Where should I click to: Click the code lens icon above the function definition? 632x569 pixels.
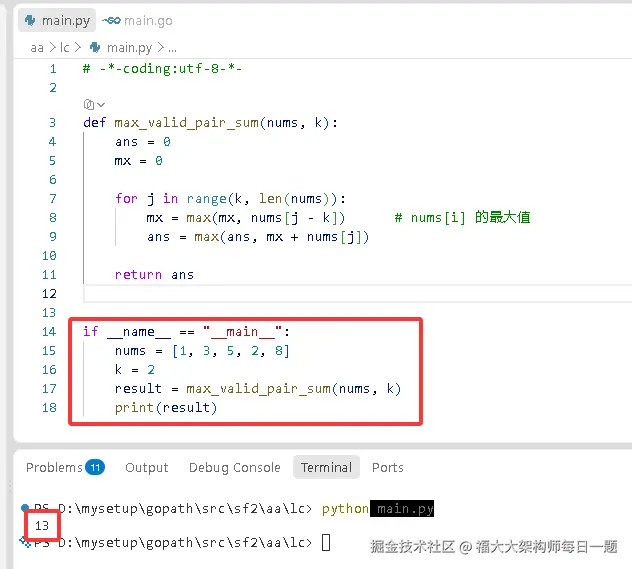[x=89, y=104]
